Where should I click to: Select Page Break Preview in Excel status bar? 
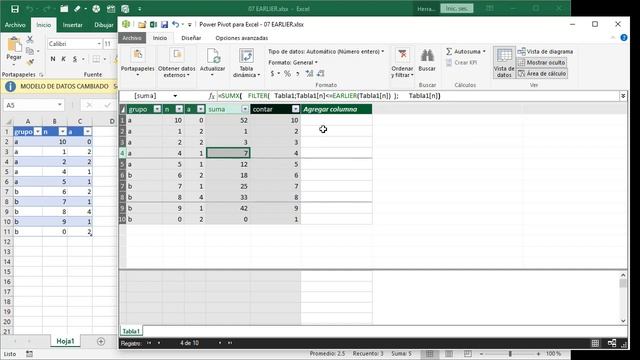click(468, 354)
